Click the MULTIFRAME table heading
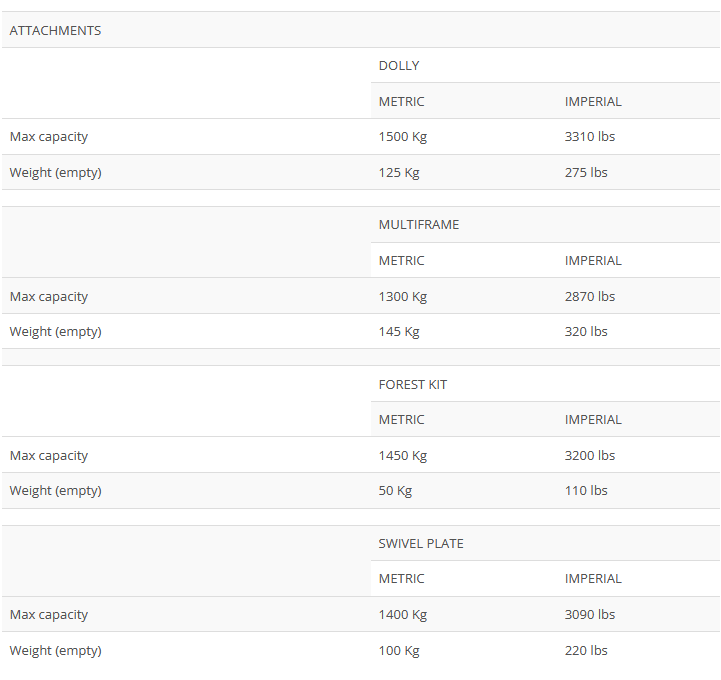 [x=419, y=224]
